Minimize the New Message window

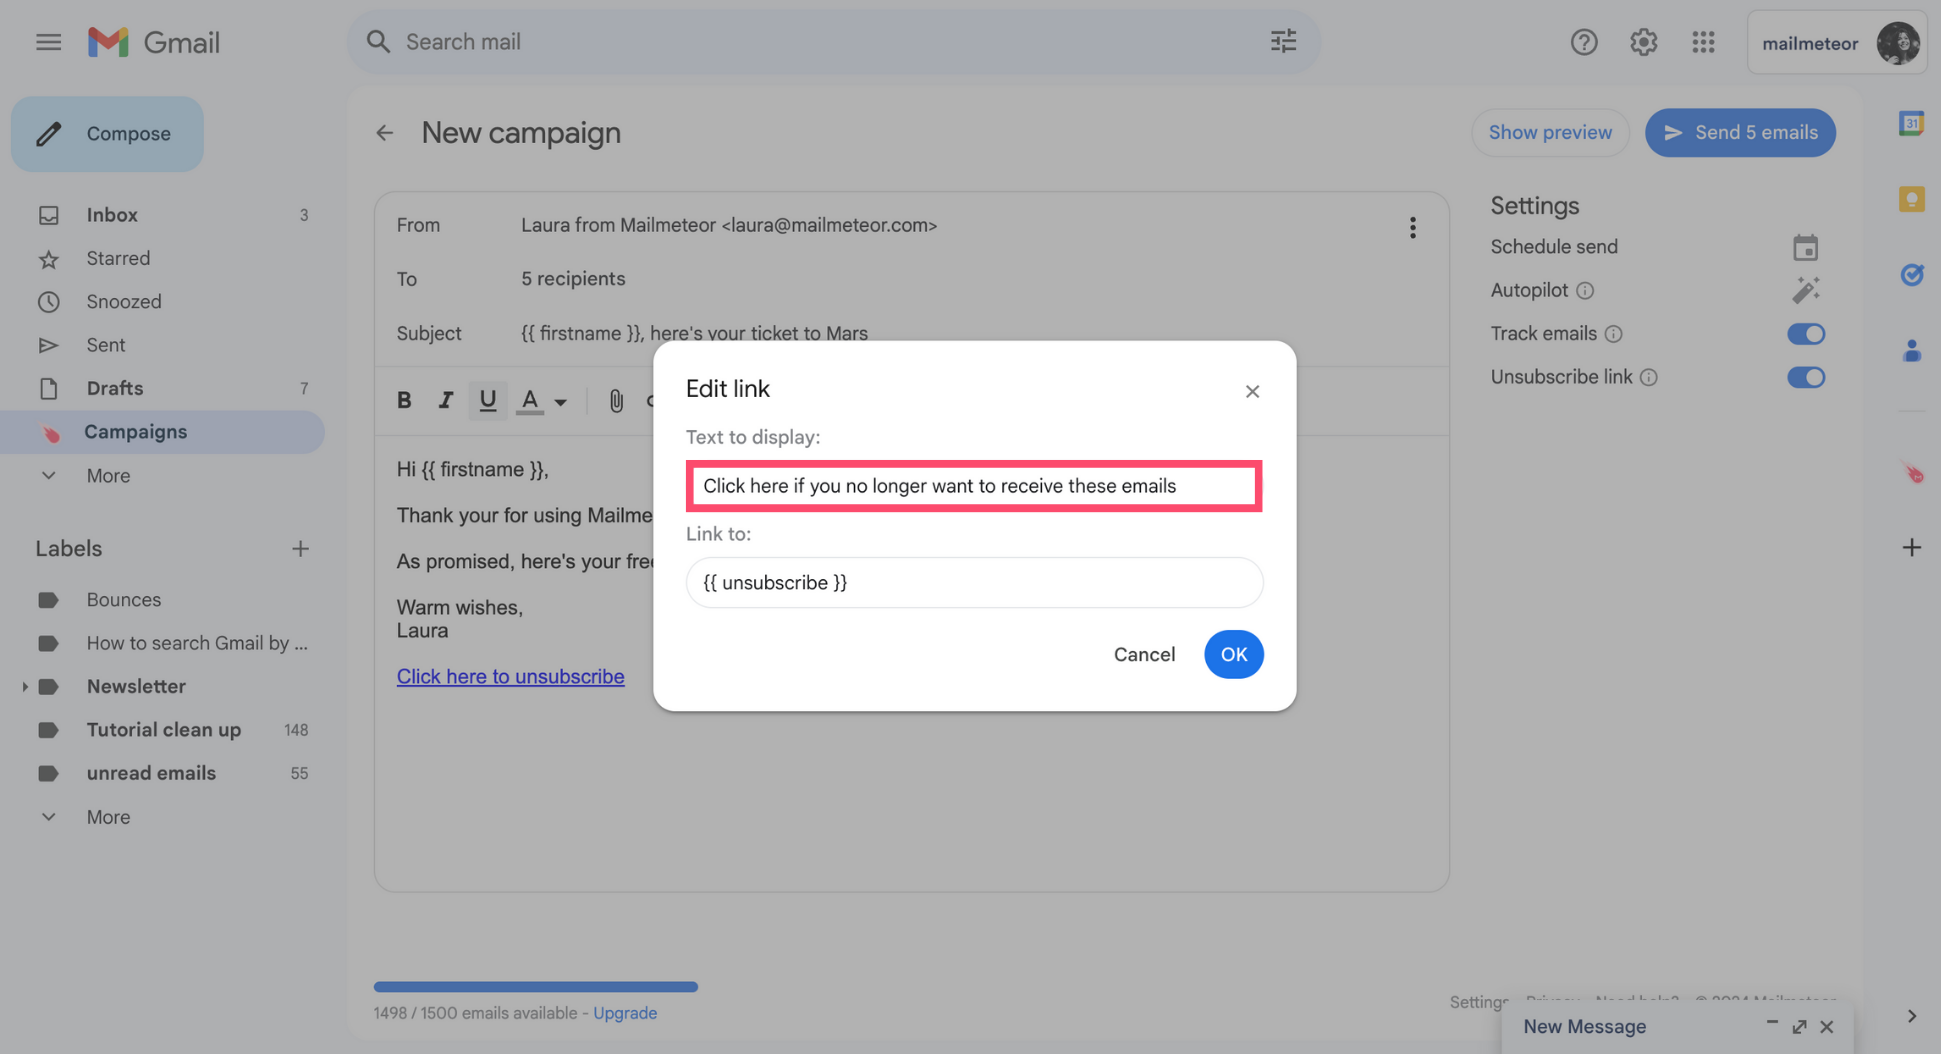1771,1023
